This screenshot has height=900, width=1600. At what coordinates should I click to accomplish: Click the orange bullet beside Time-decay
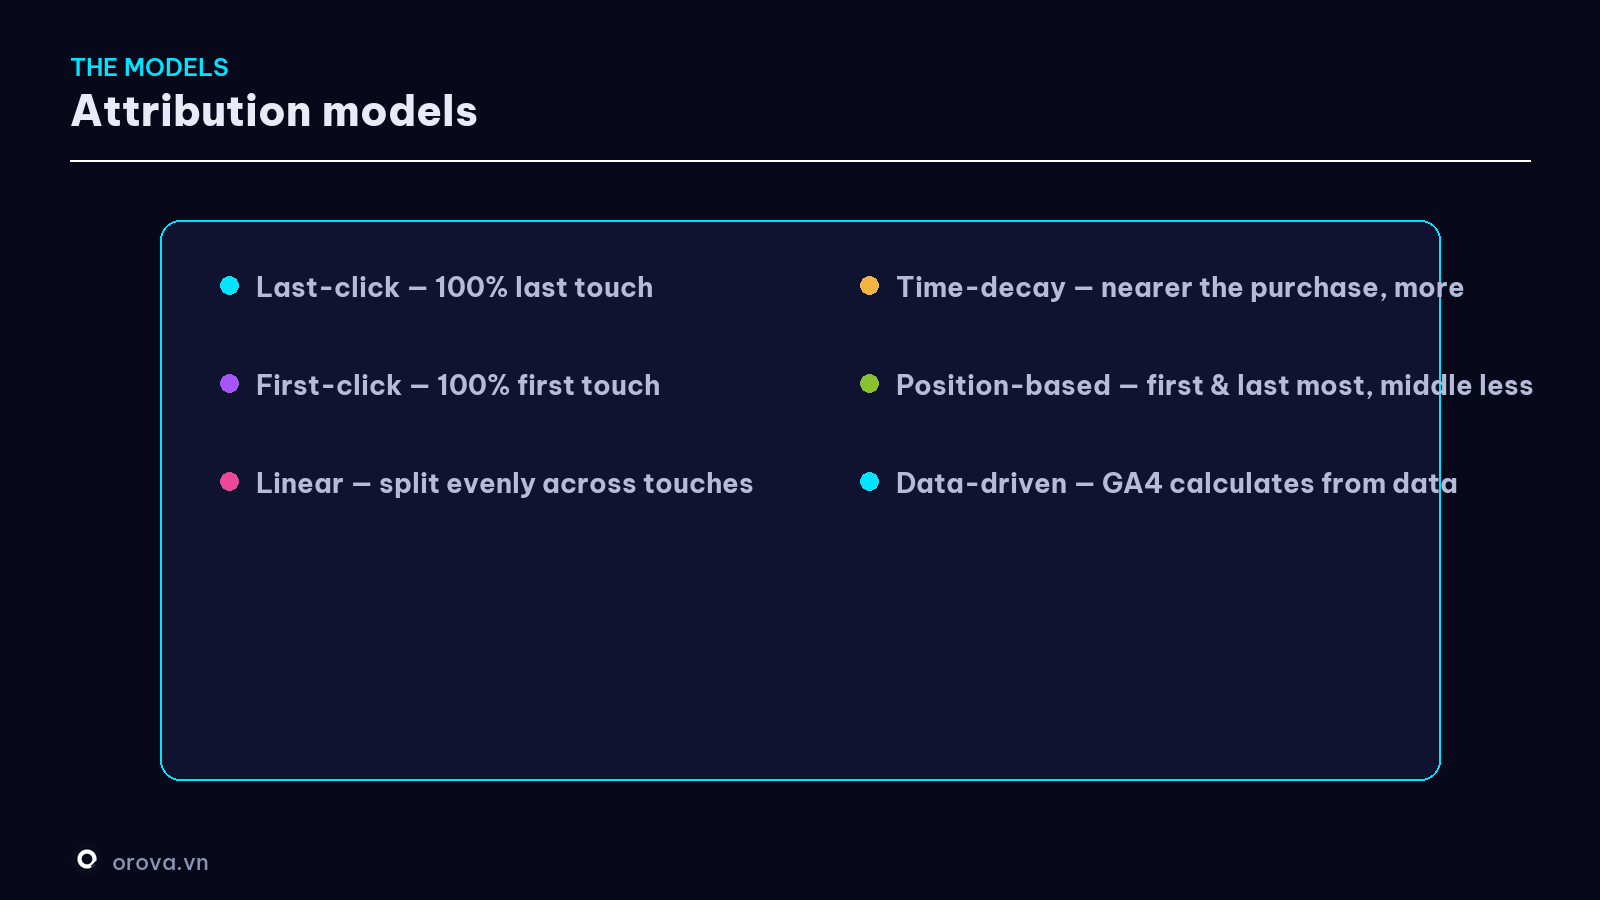click(870, 286)
